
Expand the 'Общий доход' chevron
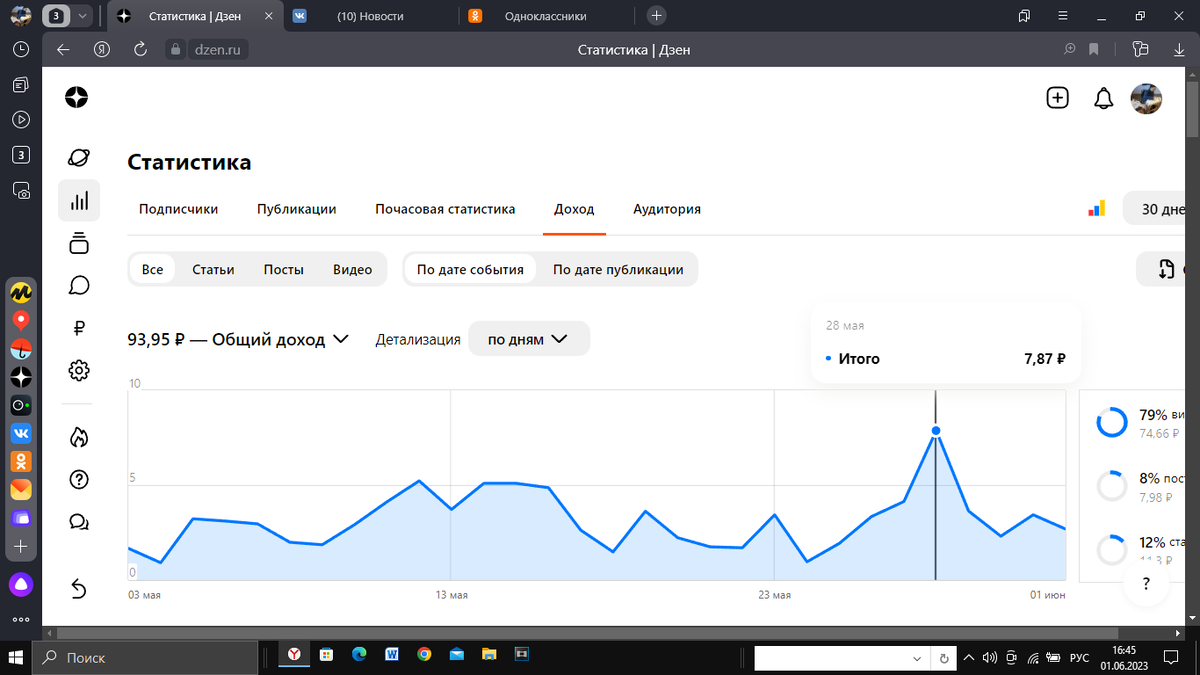[340, 339]
